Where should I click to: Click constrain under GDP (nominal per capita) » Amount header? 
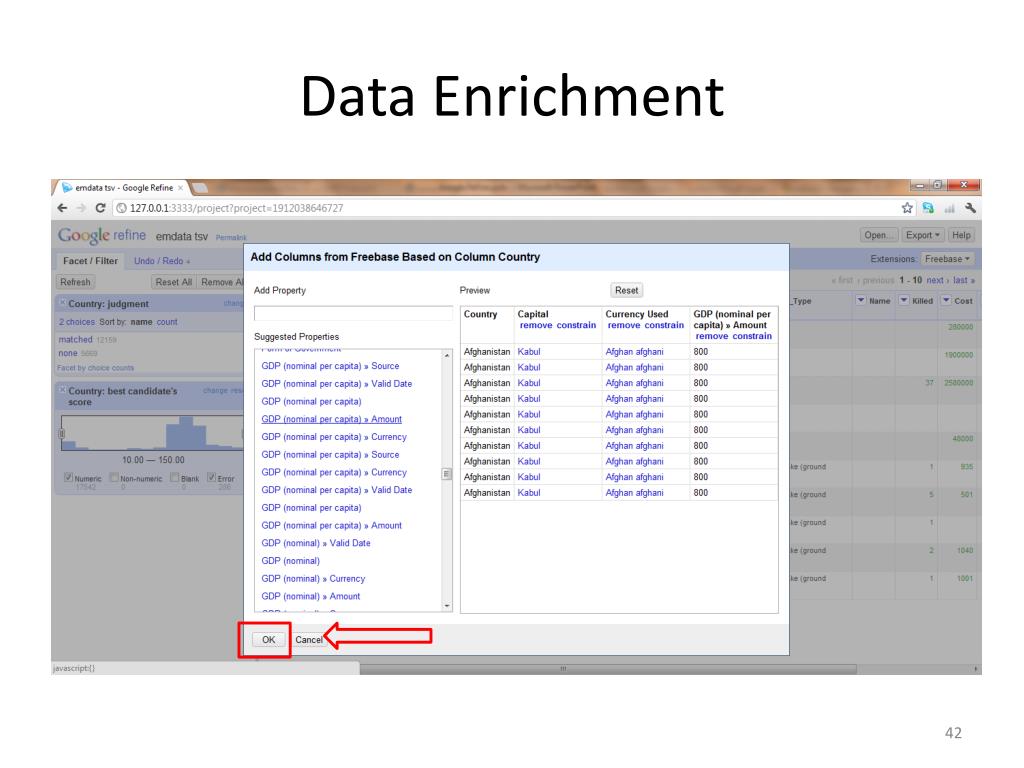tap(752, 336)
